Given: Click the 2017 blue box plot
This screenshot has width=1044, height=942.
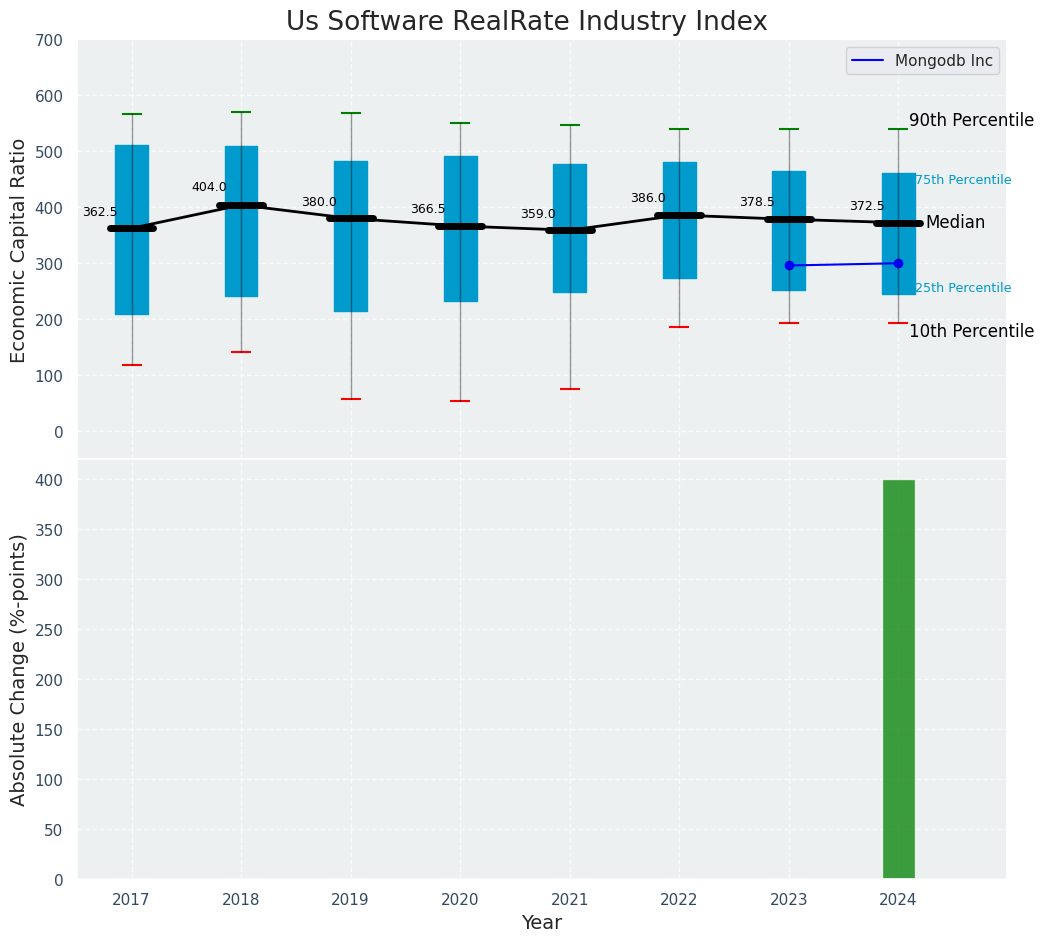Looking at the screenshot, I should click(x=132, y=230).
